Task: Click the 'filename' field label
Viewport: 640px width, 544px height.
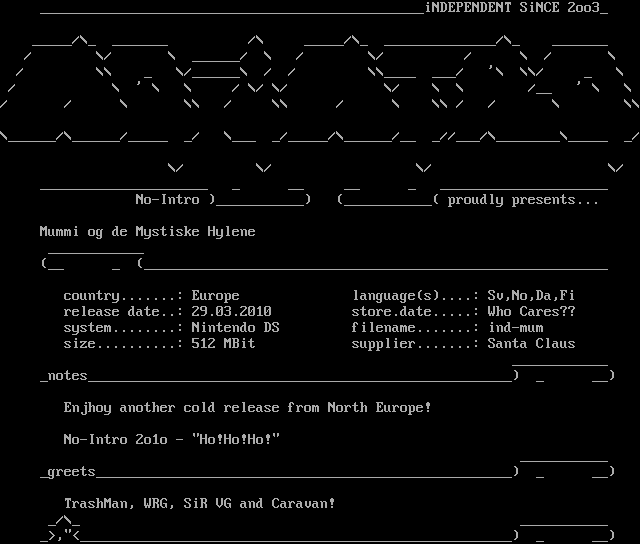Action: [x=384, y=327]
